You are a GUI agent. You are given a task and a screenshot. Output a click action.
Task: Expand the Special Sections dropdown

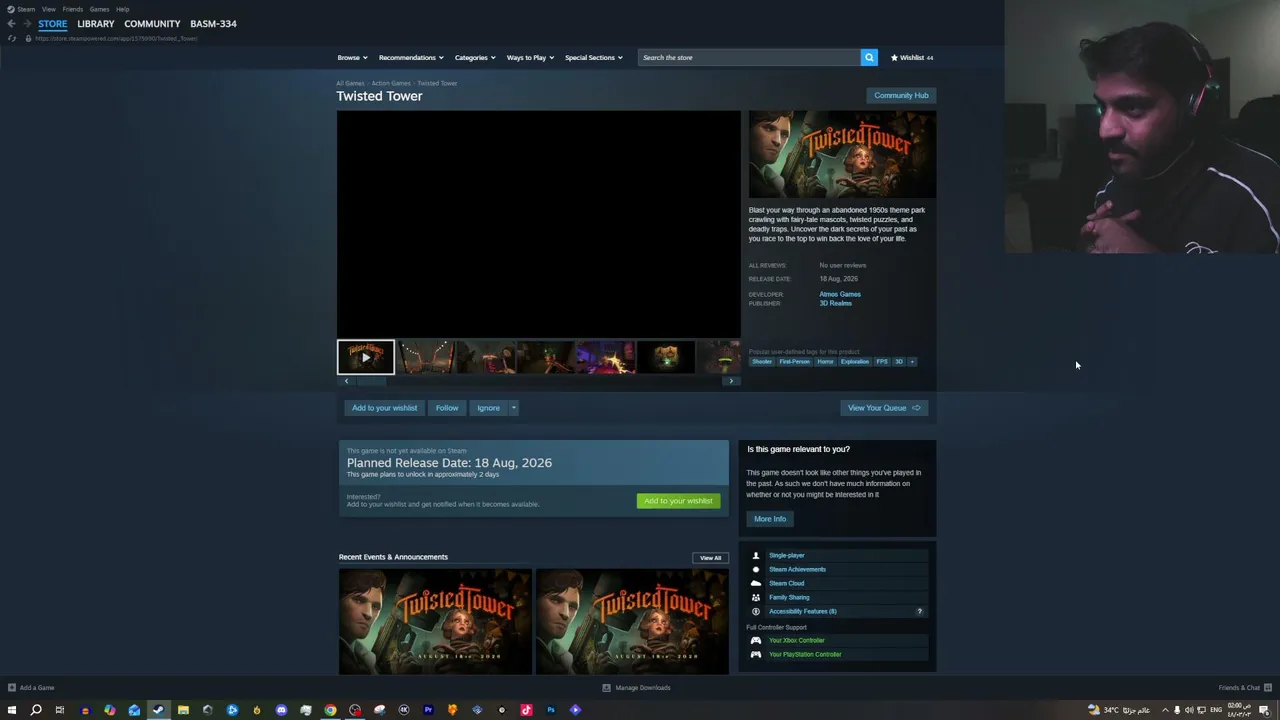tap(594, 58)
